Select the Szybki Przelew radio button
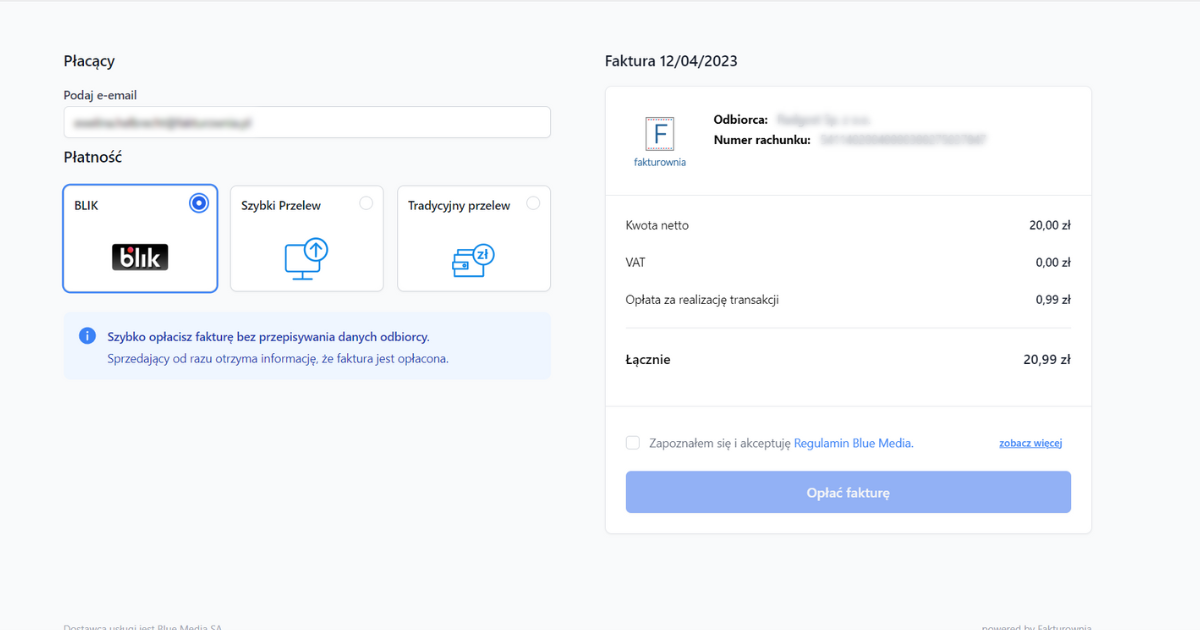1200x630 pixels. [x=366, y=203]
